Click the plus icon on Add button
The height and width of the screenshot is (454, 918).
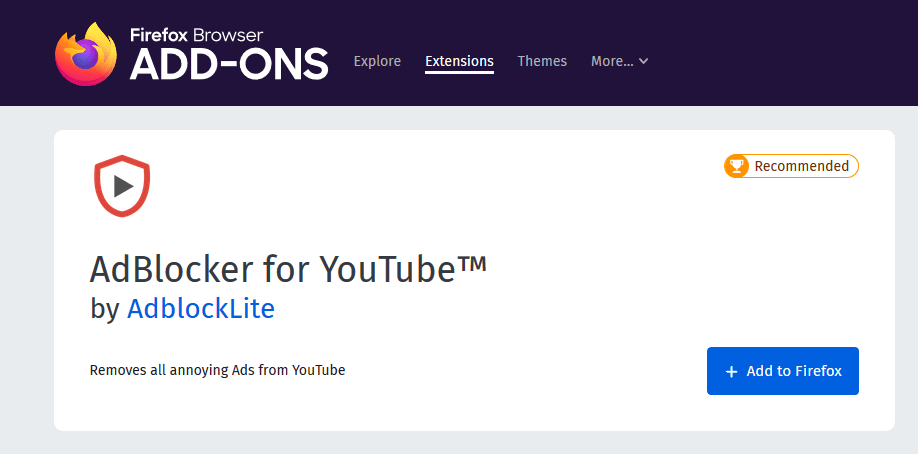(x=731, y=371)
